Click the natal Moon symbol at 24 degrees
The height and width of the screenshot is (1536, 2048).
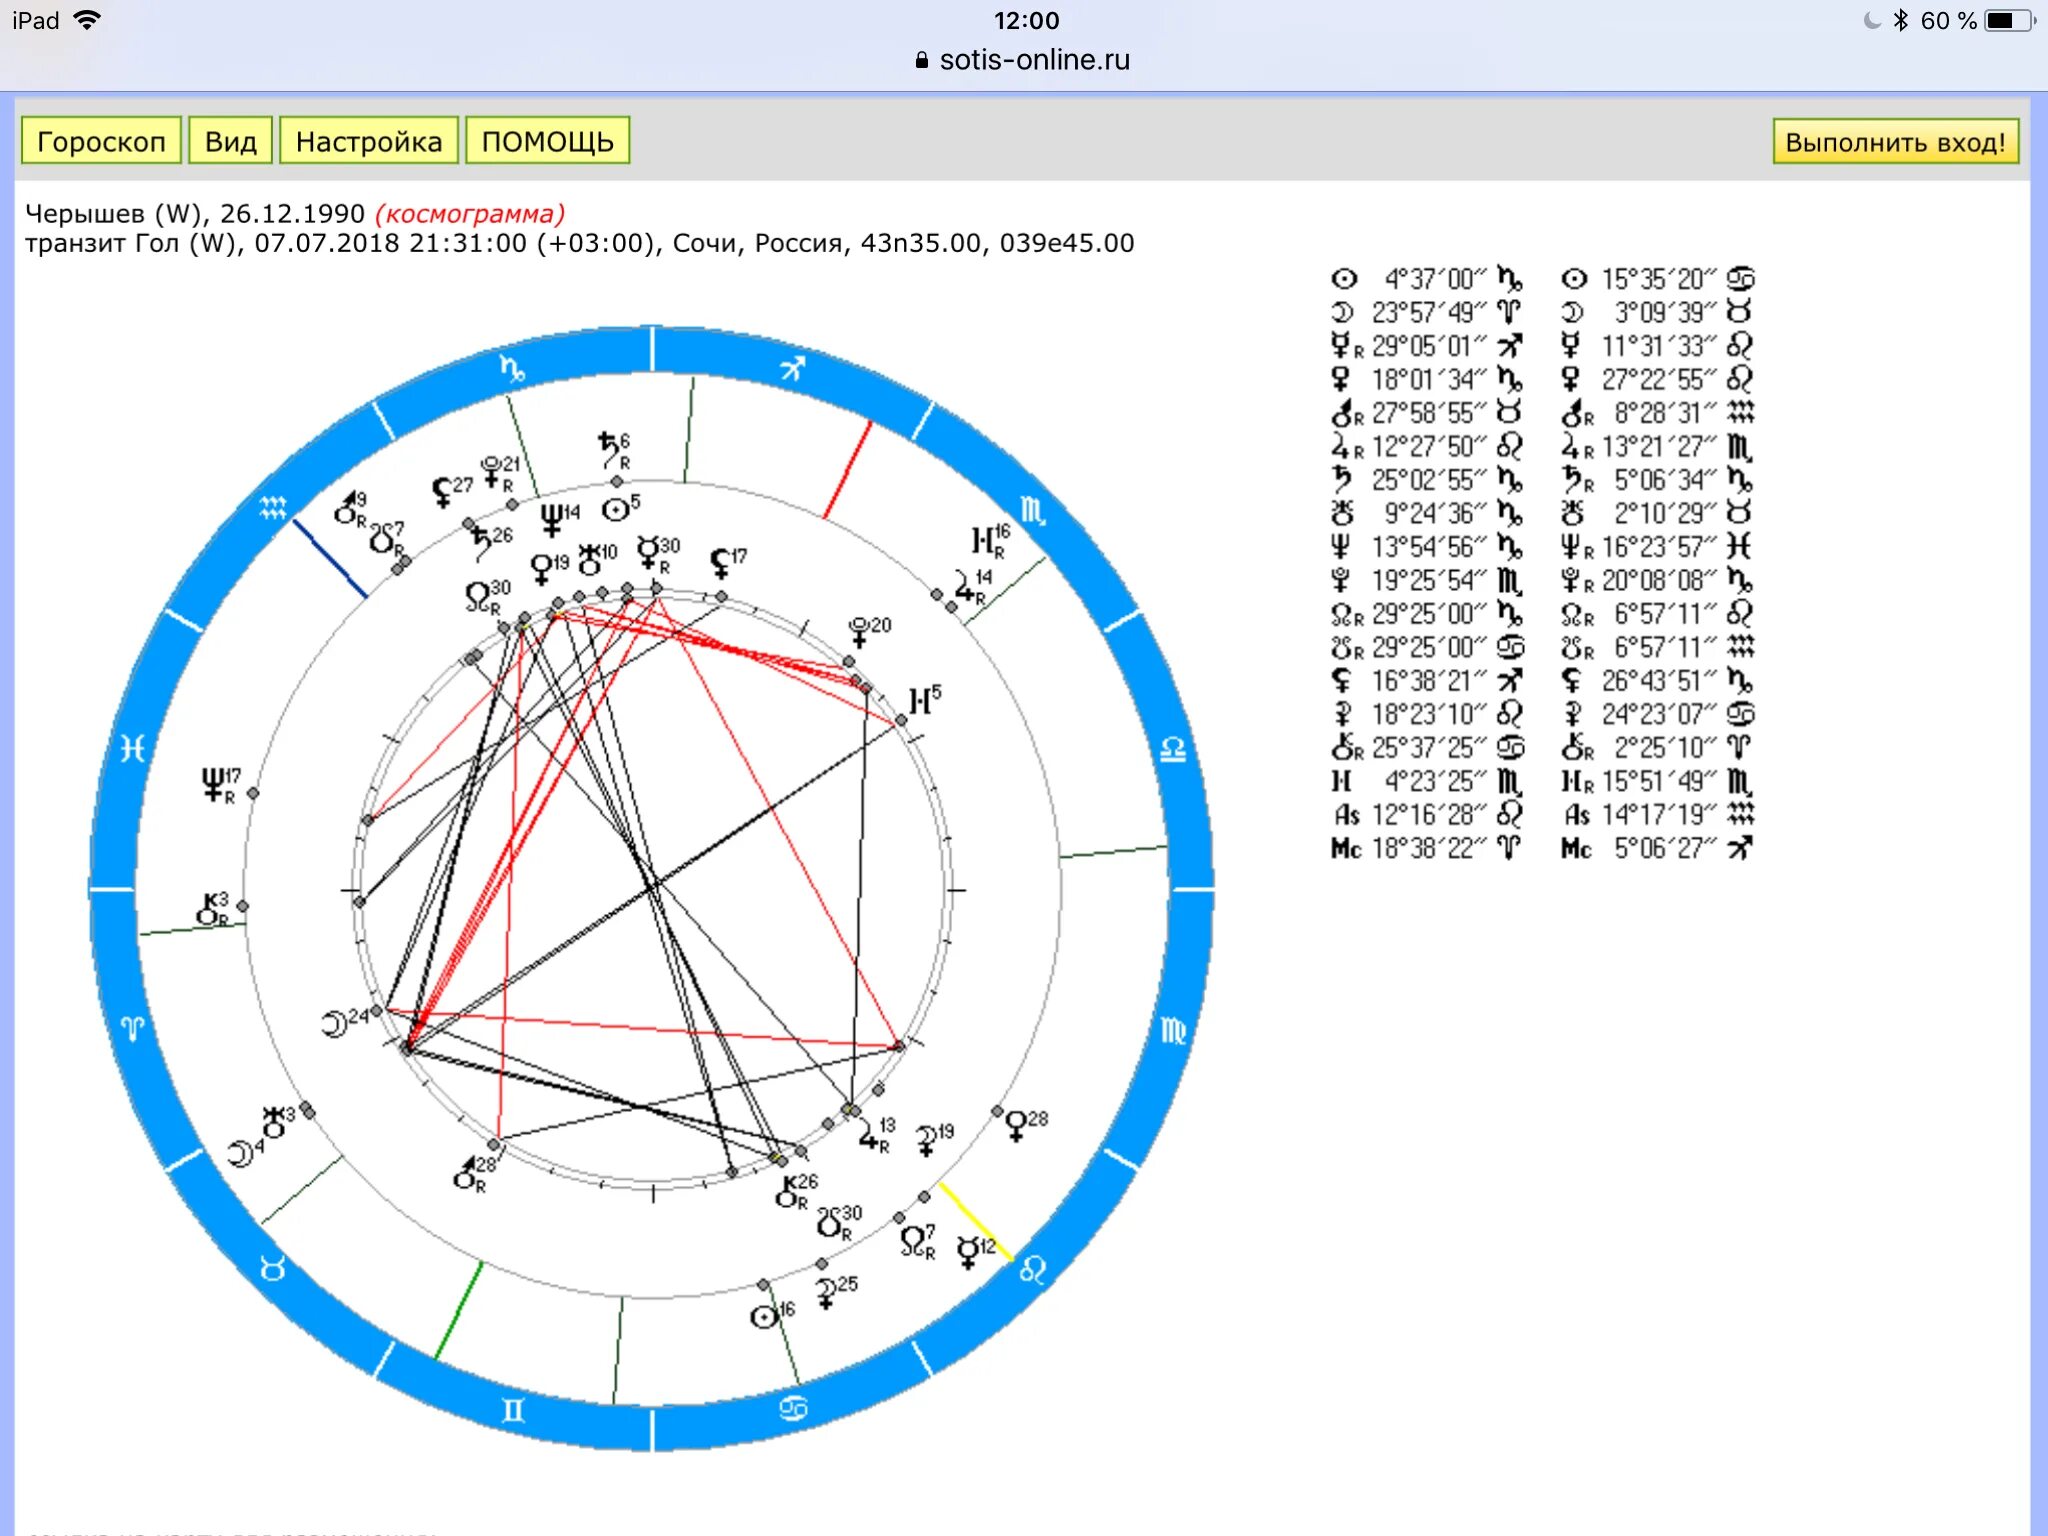coord(334,1024)
